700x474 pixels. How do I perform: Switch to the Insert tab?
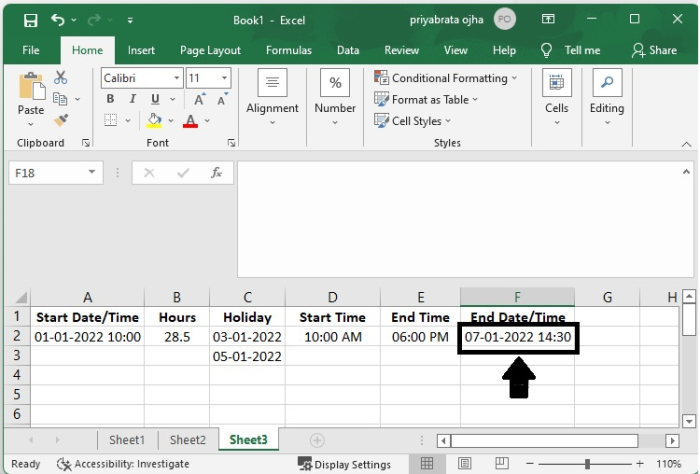[141, 50]
